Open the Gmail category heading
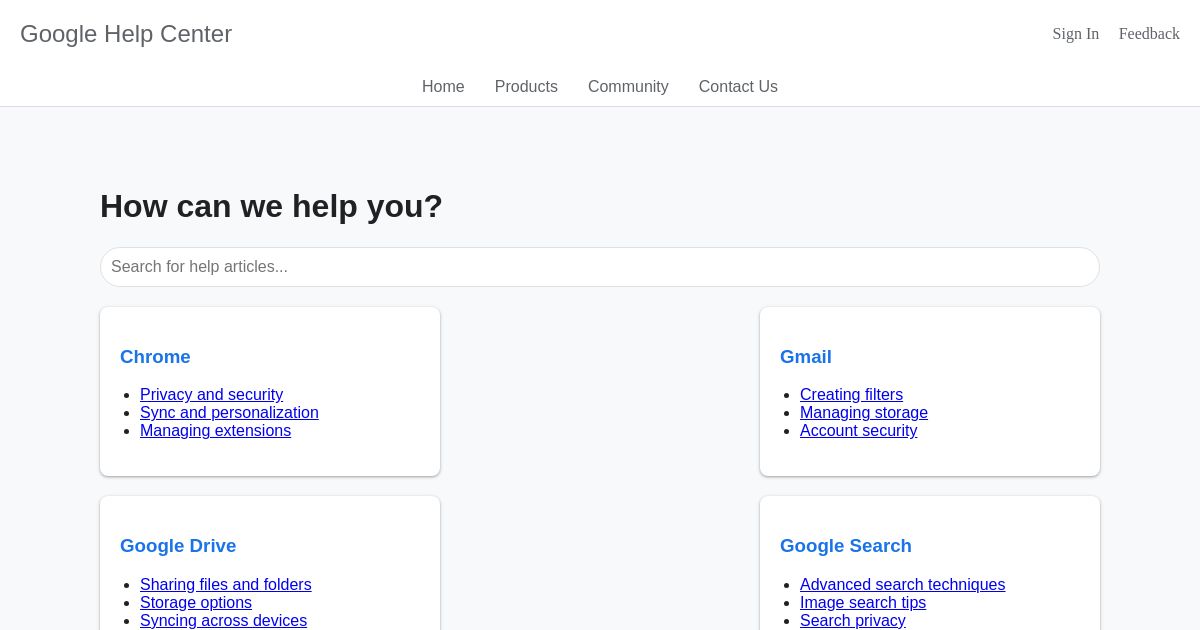 806,357
